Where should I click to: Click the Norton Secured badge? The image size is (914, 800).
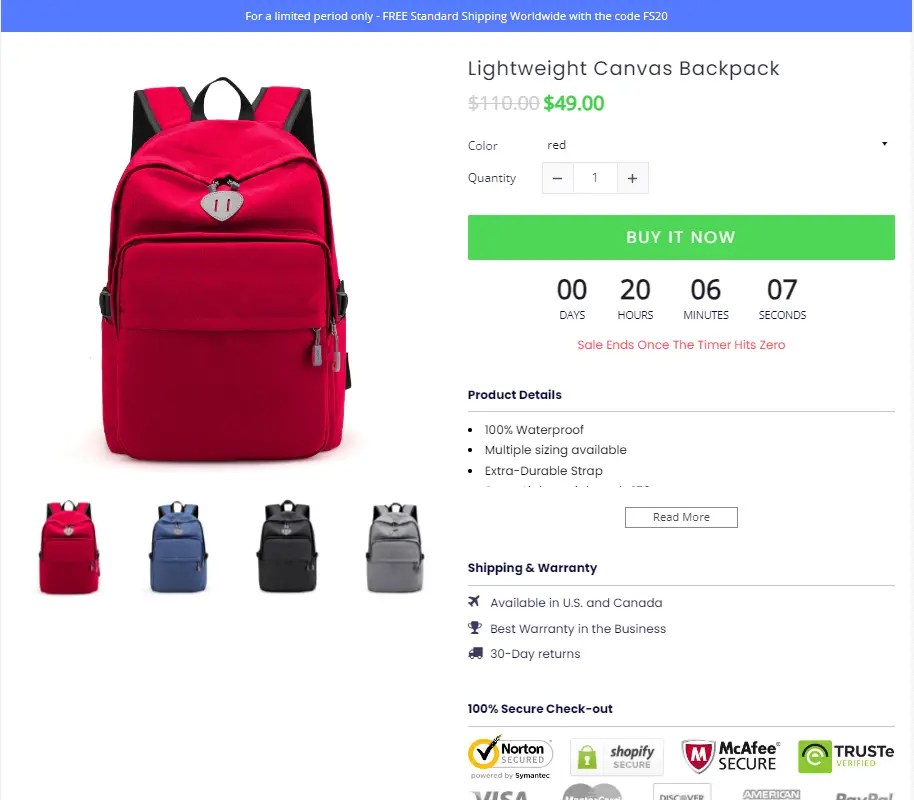click(x=510, y=757)
